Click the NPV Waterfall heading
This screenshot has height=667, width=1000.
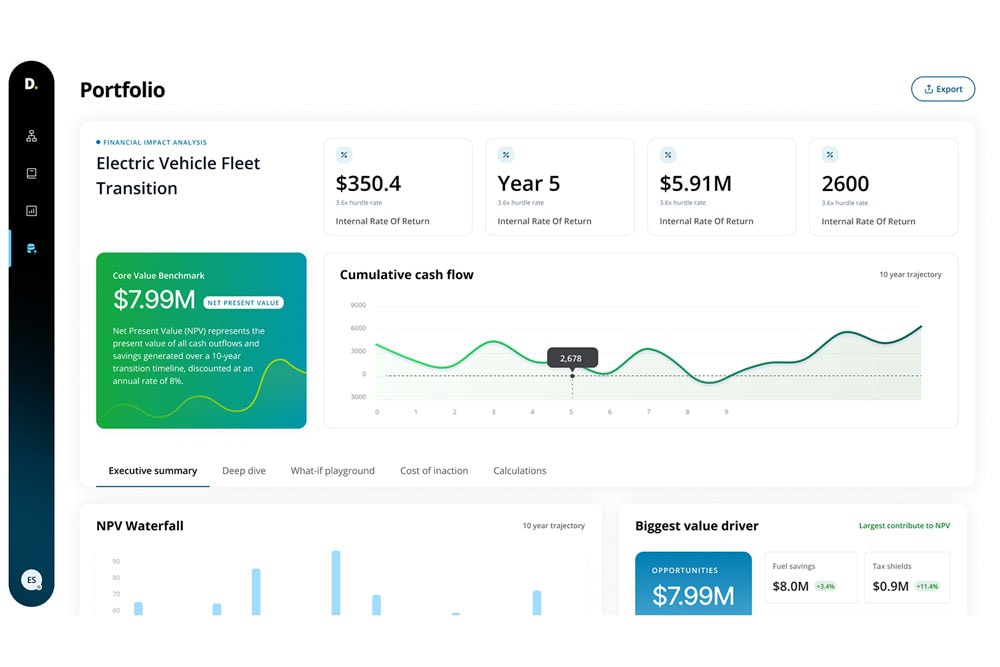[x=140, y=526]
